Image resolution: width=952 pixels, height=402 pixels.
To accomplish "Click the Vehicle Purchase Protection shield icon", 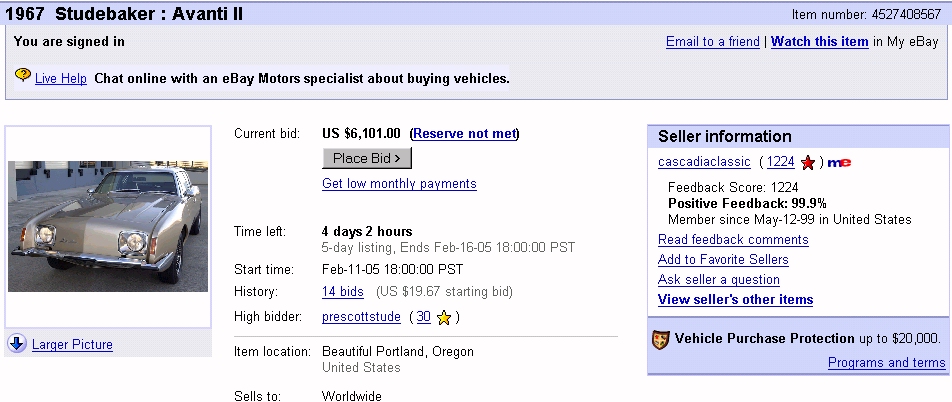I will point(661,339).
